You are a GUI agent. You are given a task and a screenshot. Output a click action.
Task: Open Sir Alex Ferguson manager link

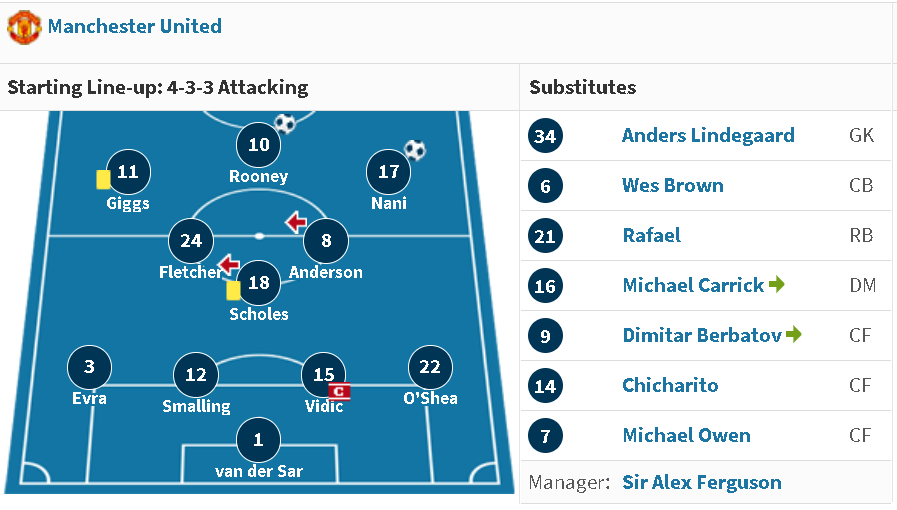tap(702, 483)
